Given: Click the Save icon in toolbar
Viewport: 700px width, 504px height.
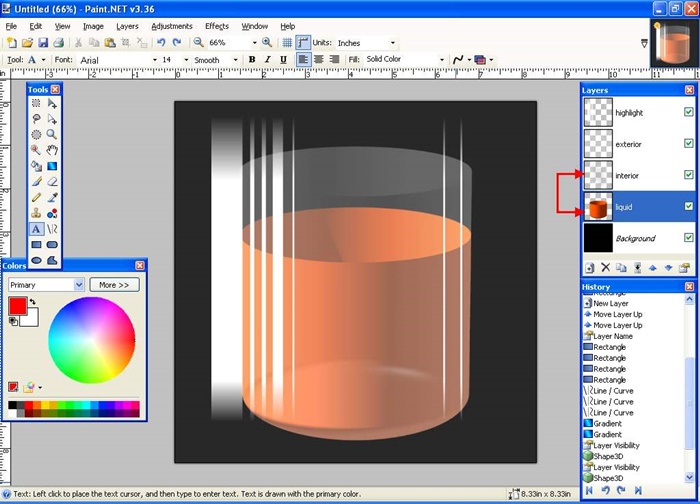Looking at the screenshot, I should tap(43, 43).
